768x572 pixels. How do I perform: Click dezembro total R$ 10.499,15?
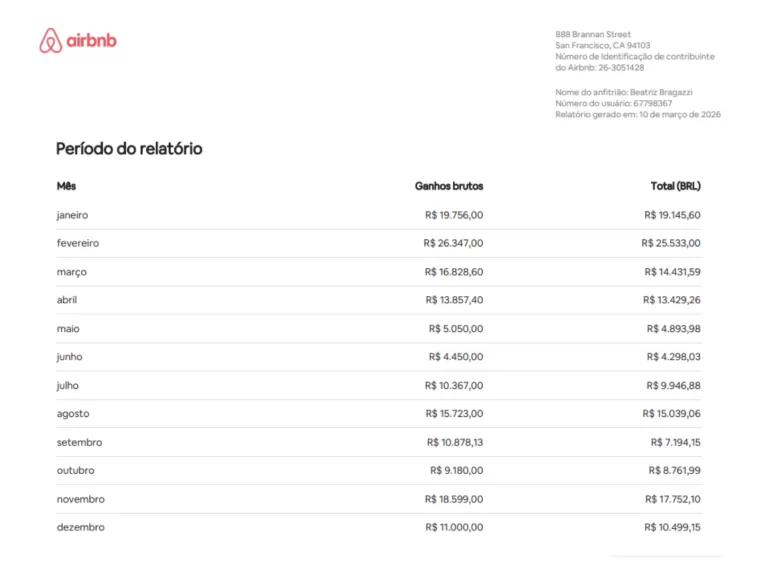672,528
